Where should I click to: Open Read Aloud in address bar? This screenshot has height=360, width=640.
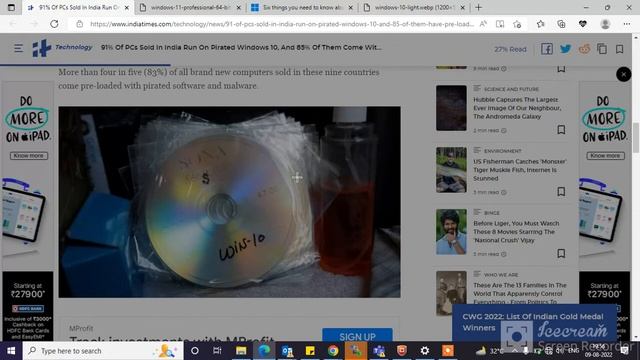(x=483, y=24)
